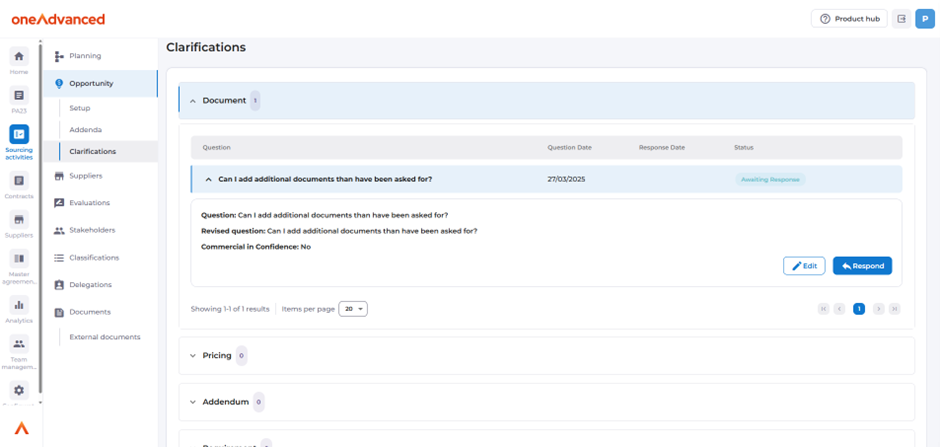The width and height of the screenshot is (940, 447).
Task: Select page 1 in pagination
Action: click(x=858, y=309)
